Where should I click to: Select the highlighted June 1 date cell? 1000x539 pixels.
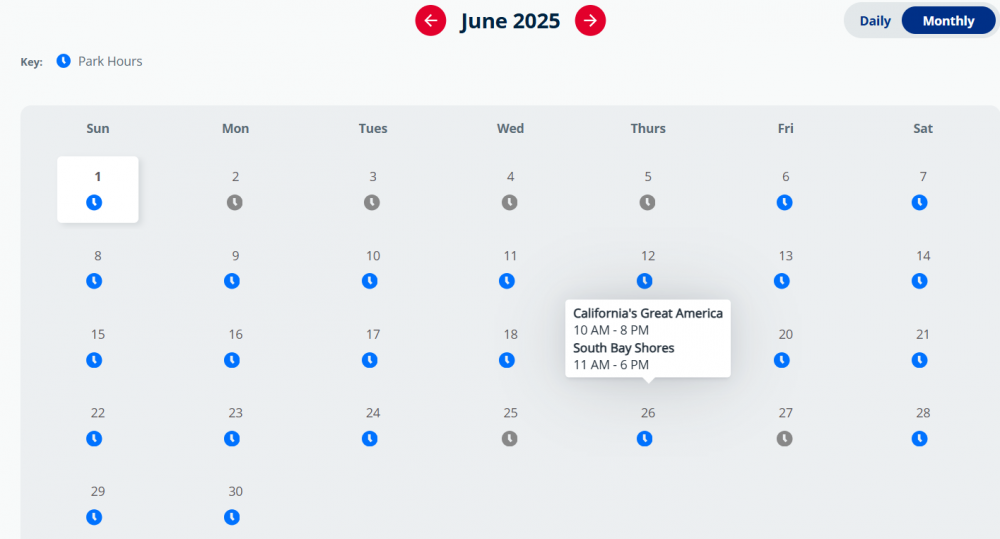pos(98,189)
